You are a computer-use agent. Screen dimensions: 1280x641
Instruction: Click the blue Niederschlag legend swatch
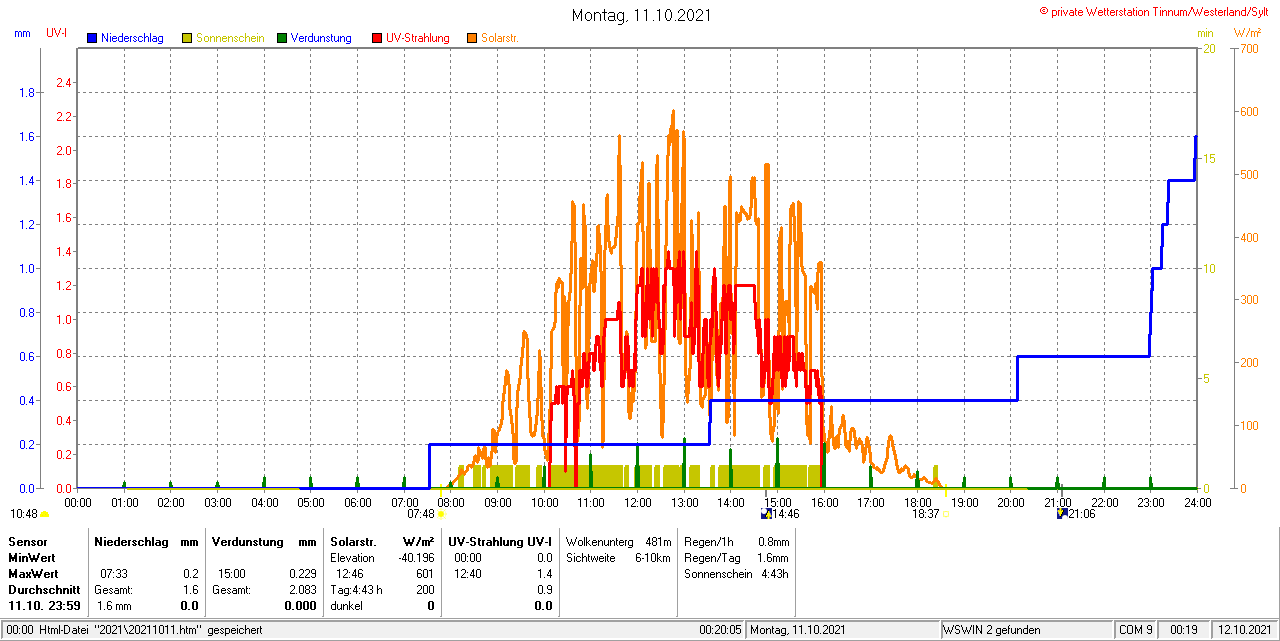(92, 38)
